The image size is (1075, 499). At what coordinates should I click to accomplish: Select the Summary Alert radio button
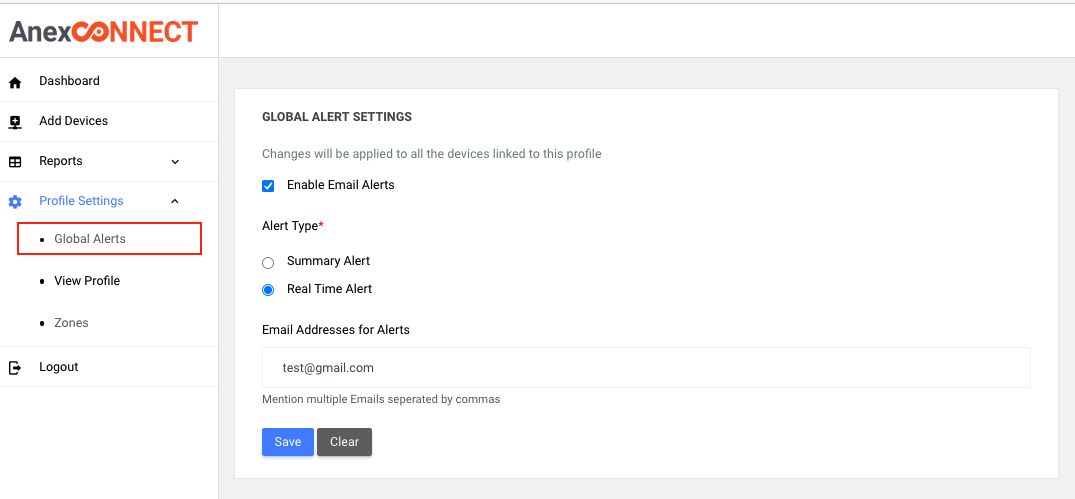[x=268, y=262]
